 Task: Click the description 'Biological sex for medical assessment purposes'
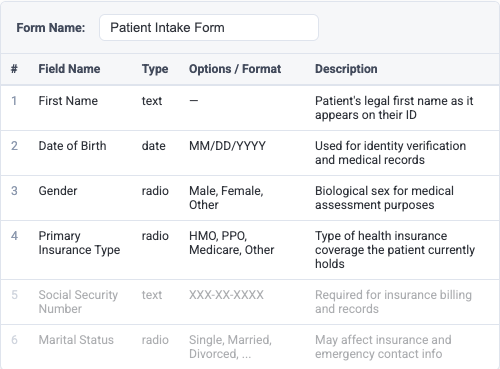(x=384, y=198)
